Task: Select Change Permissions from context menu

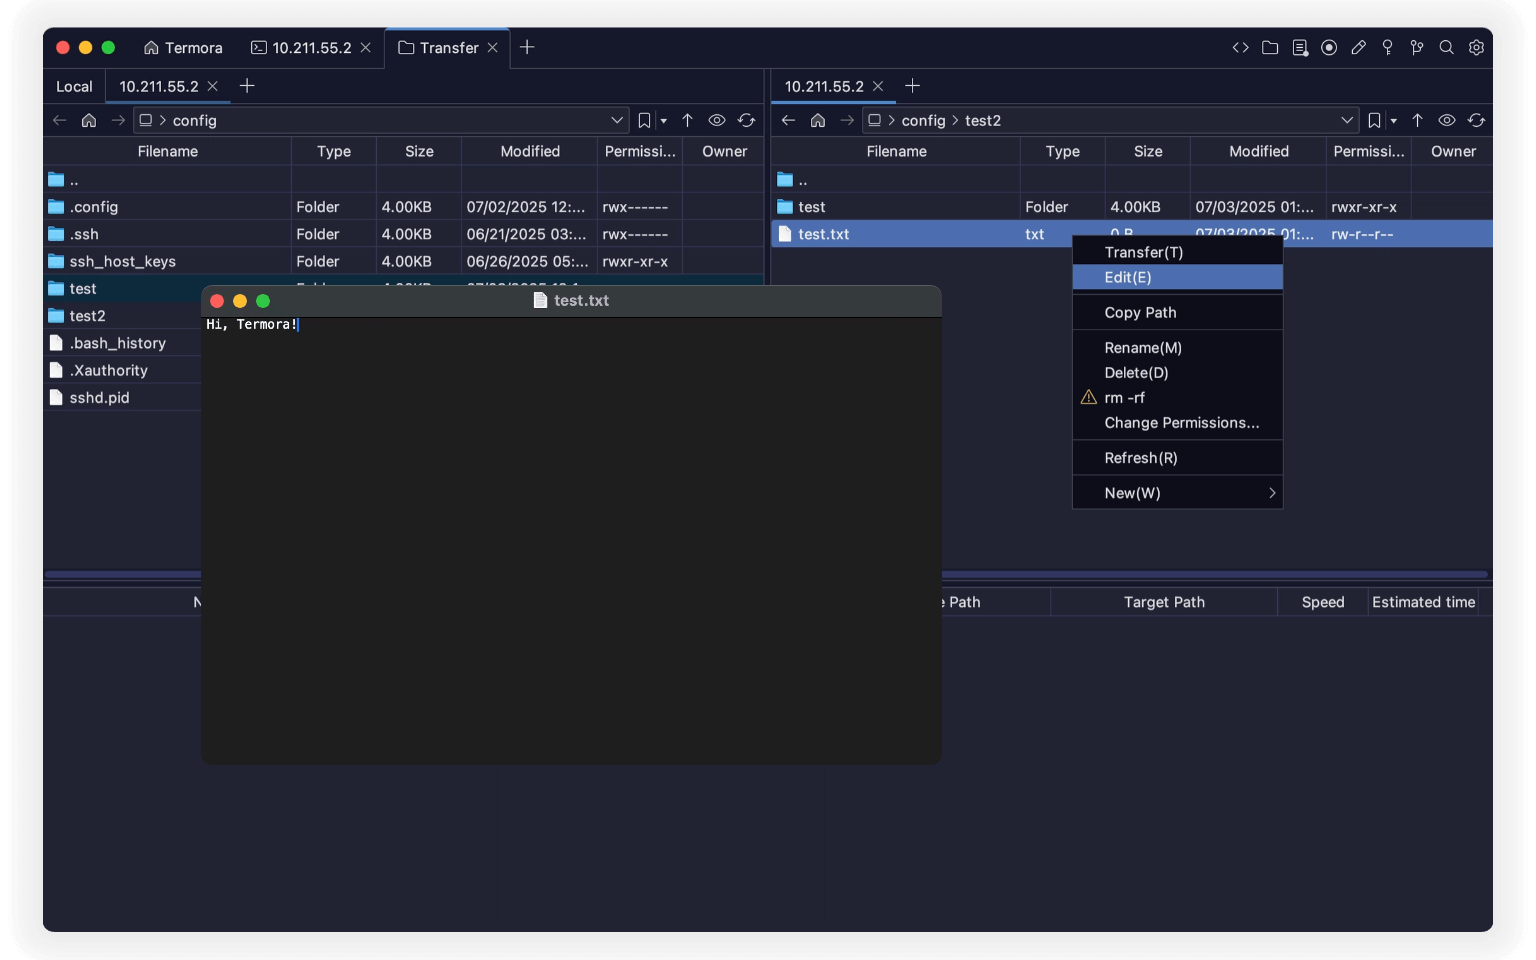Action: [1181, 422]
